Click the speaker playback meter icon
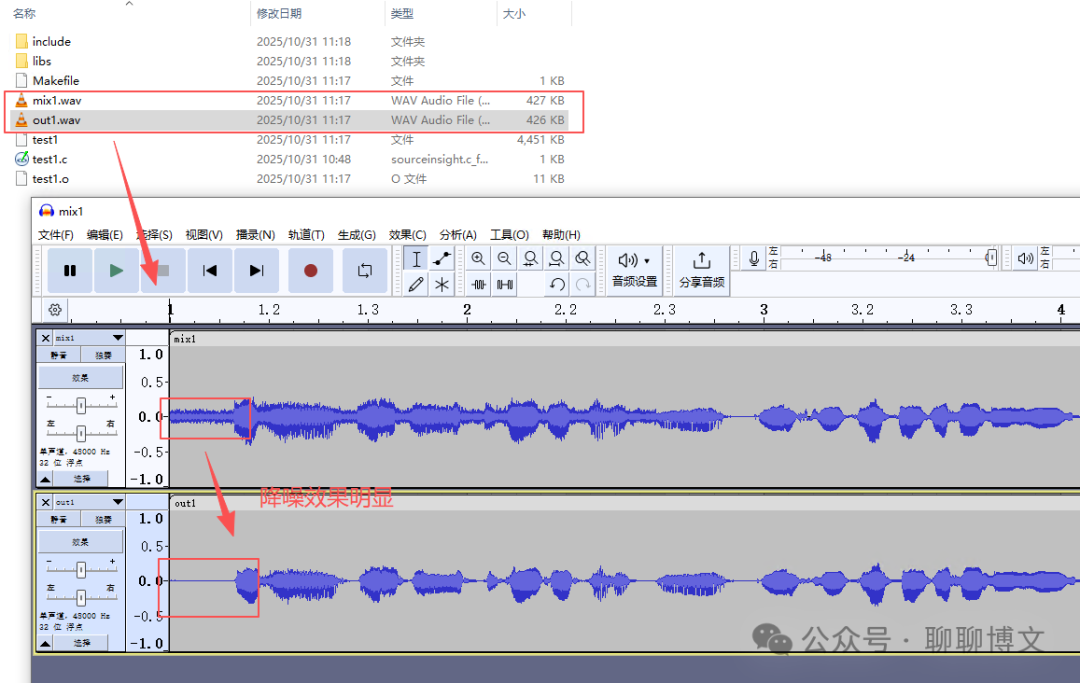Viewport: 1080px width, 683px height. [1026, 259]
